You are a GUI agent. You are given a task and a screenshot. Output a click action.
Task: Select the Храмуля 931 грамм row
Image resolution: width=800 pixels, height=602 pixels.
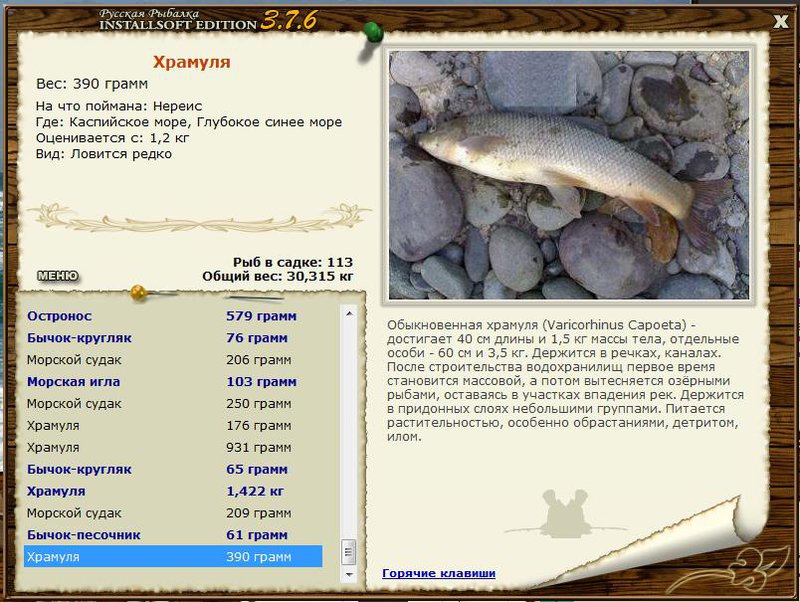click(173, 447)
